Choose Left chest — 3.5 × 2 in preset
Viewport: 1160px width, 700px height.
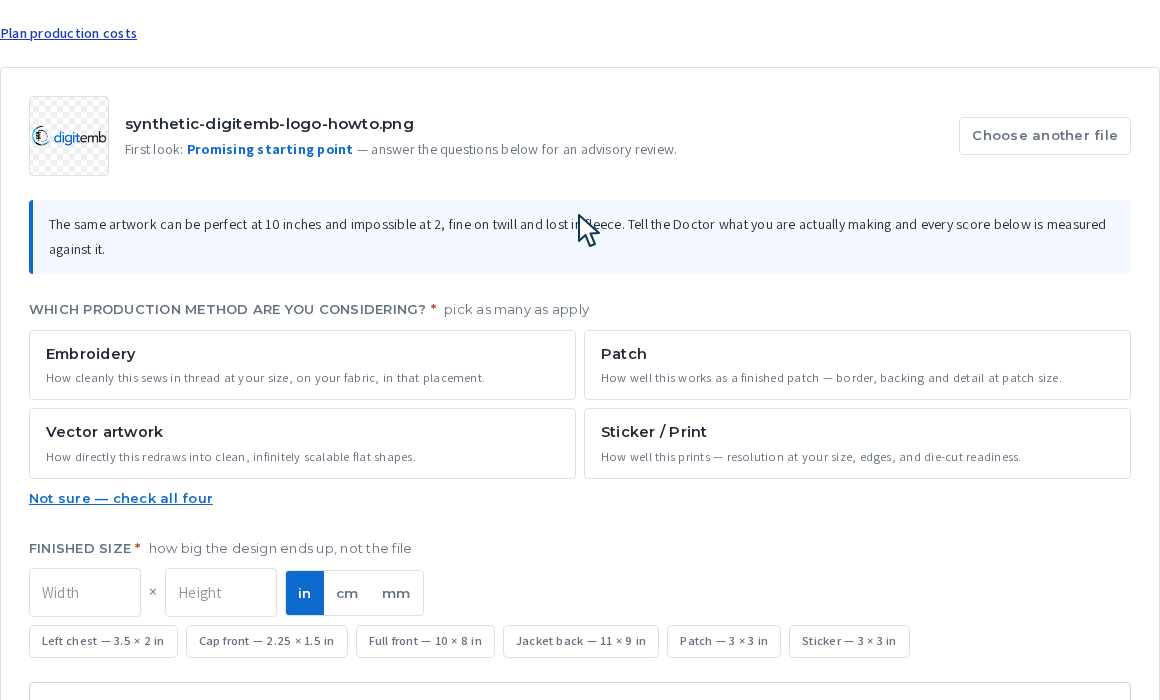(x=103, y=642)
